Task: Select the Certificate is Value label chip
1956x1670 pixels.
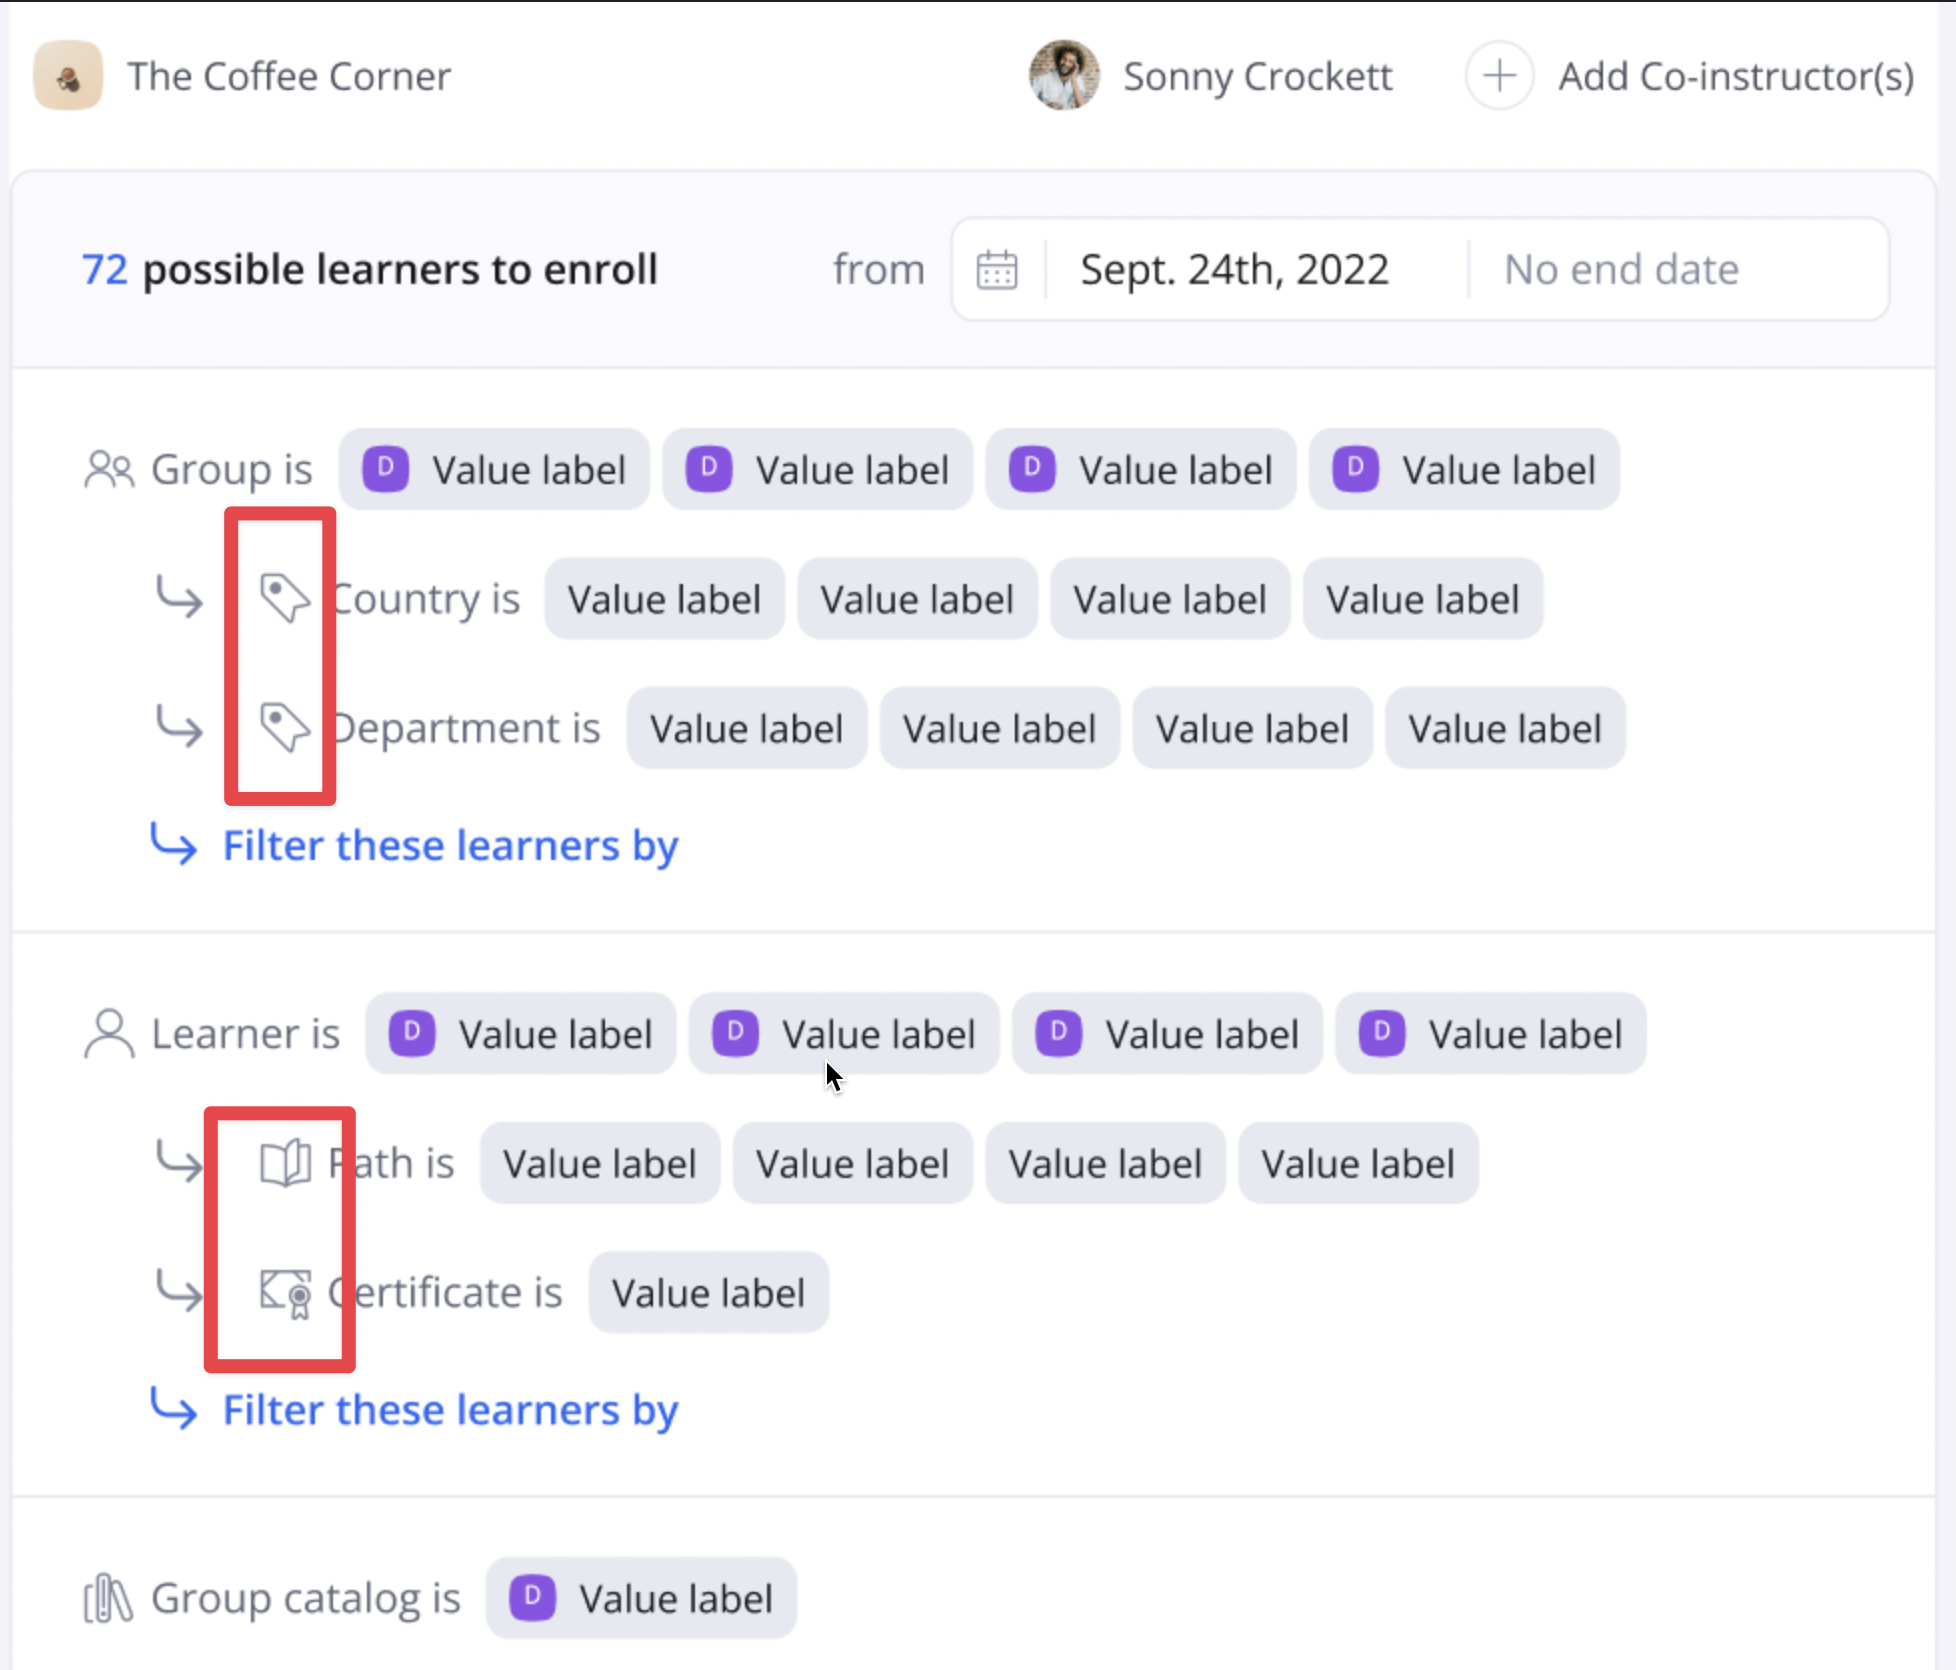Action: coord(708,1293)
